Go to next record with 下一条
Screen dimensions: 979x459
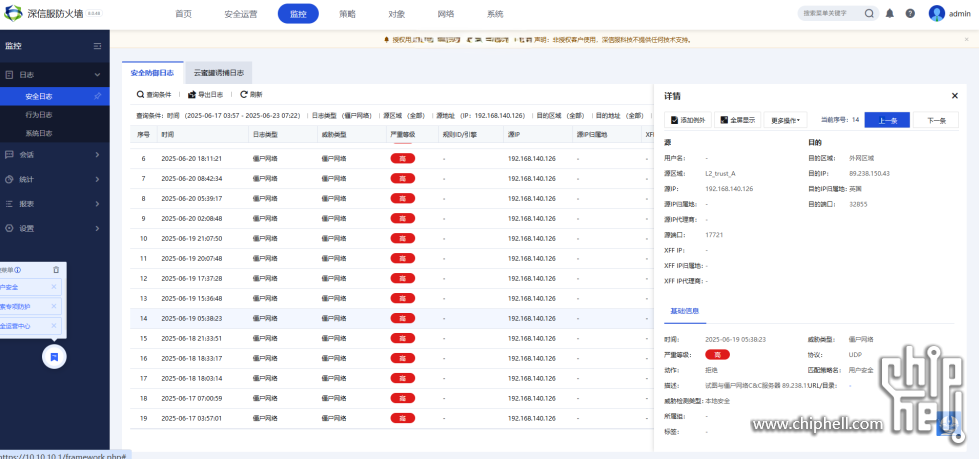936,120
